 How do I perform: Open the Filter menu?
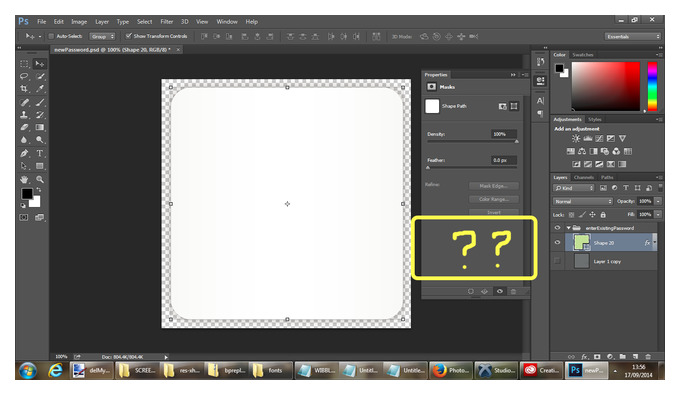pos(167,22)
